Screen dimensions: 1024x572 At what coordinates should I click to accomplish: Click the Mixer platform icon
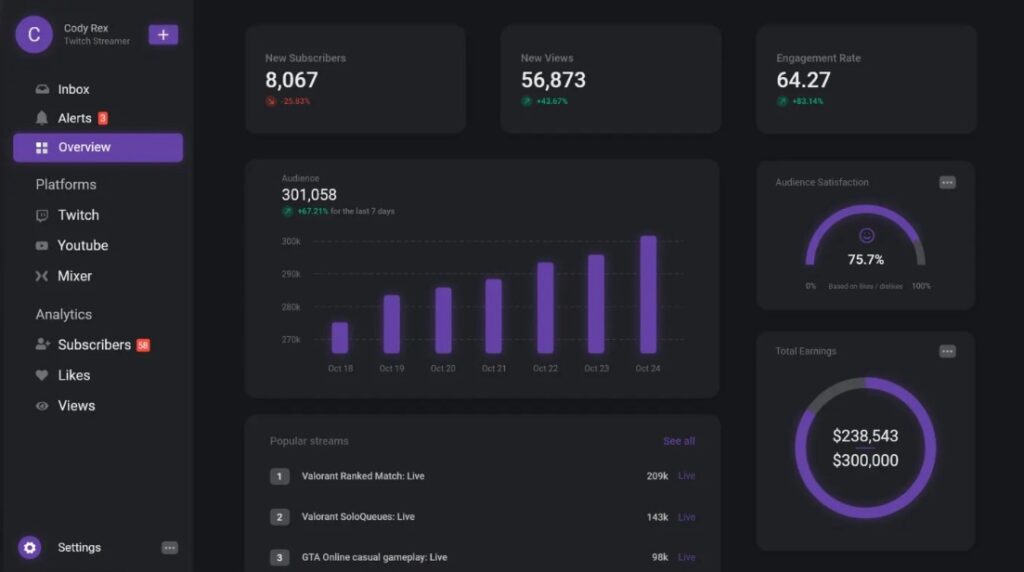42,276
